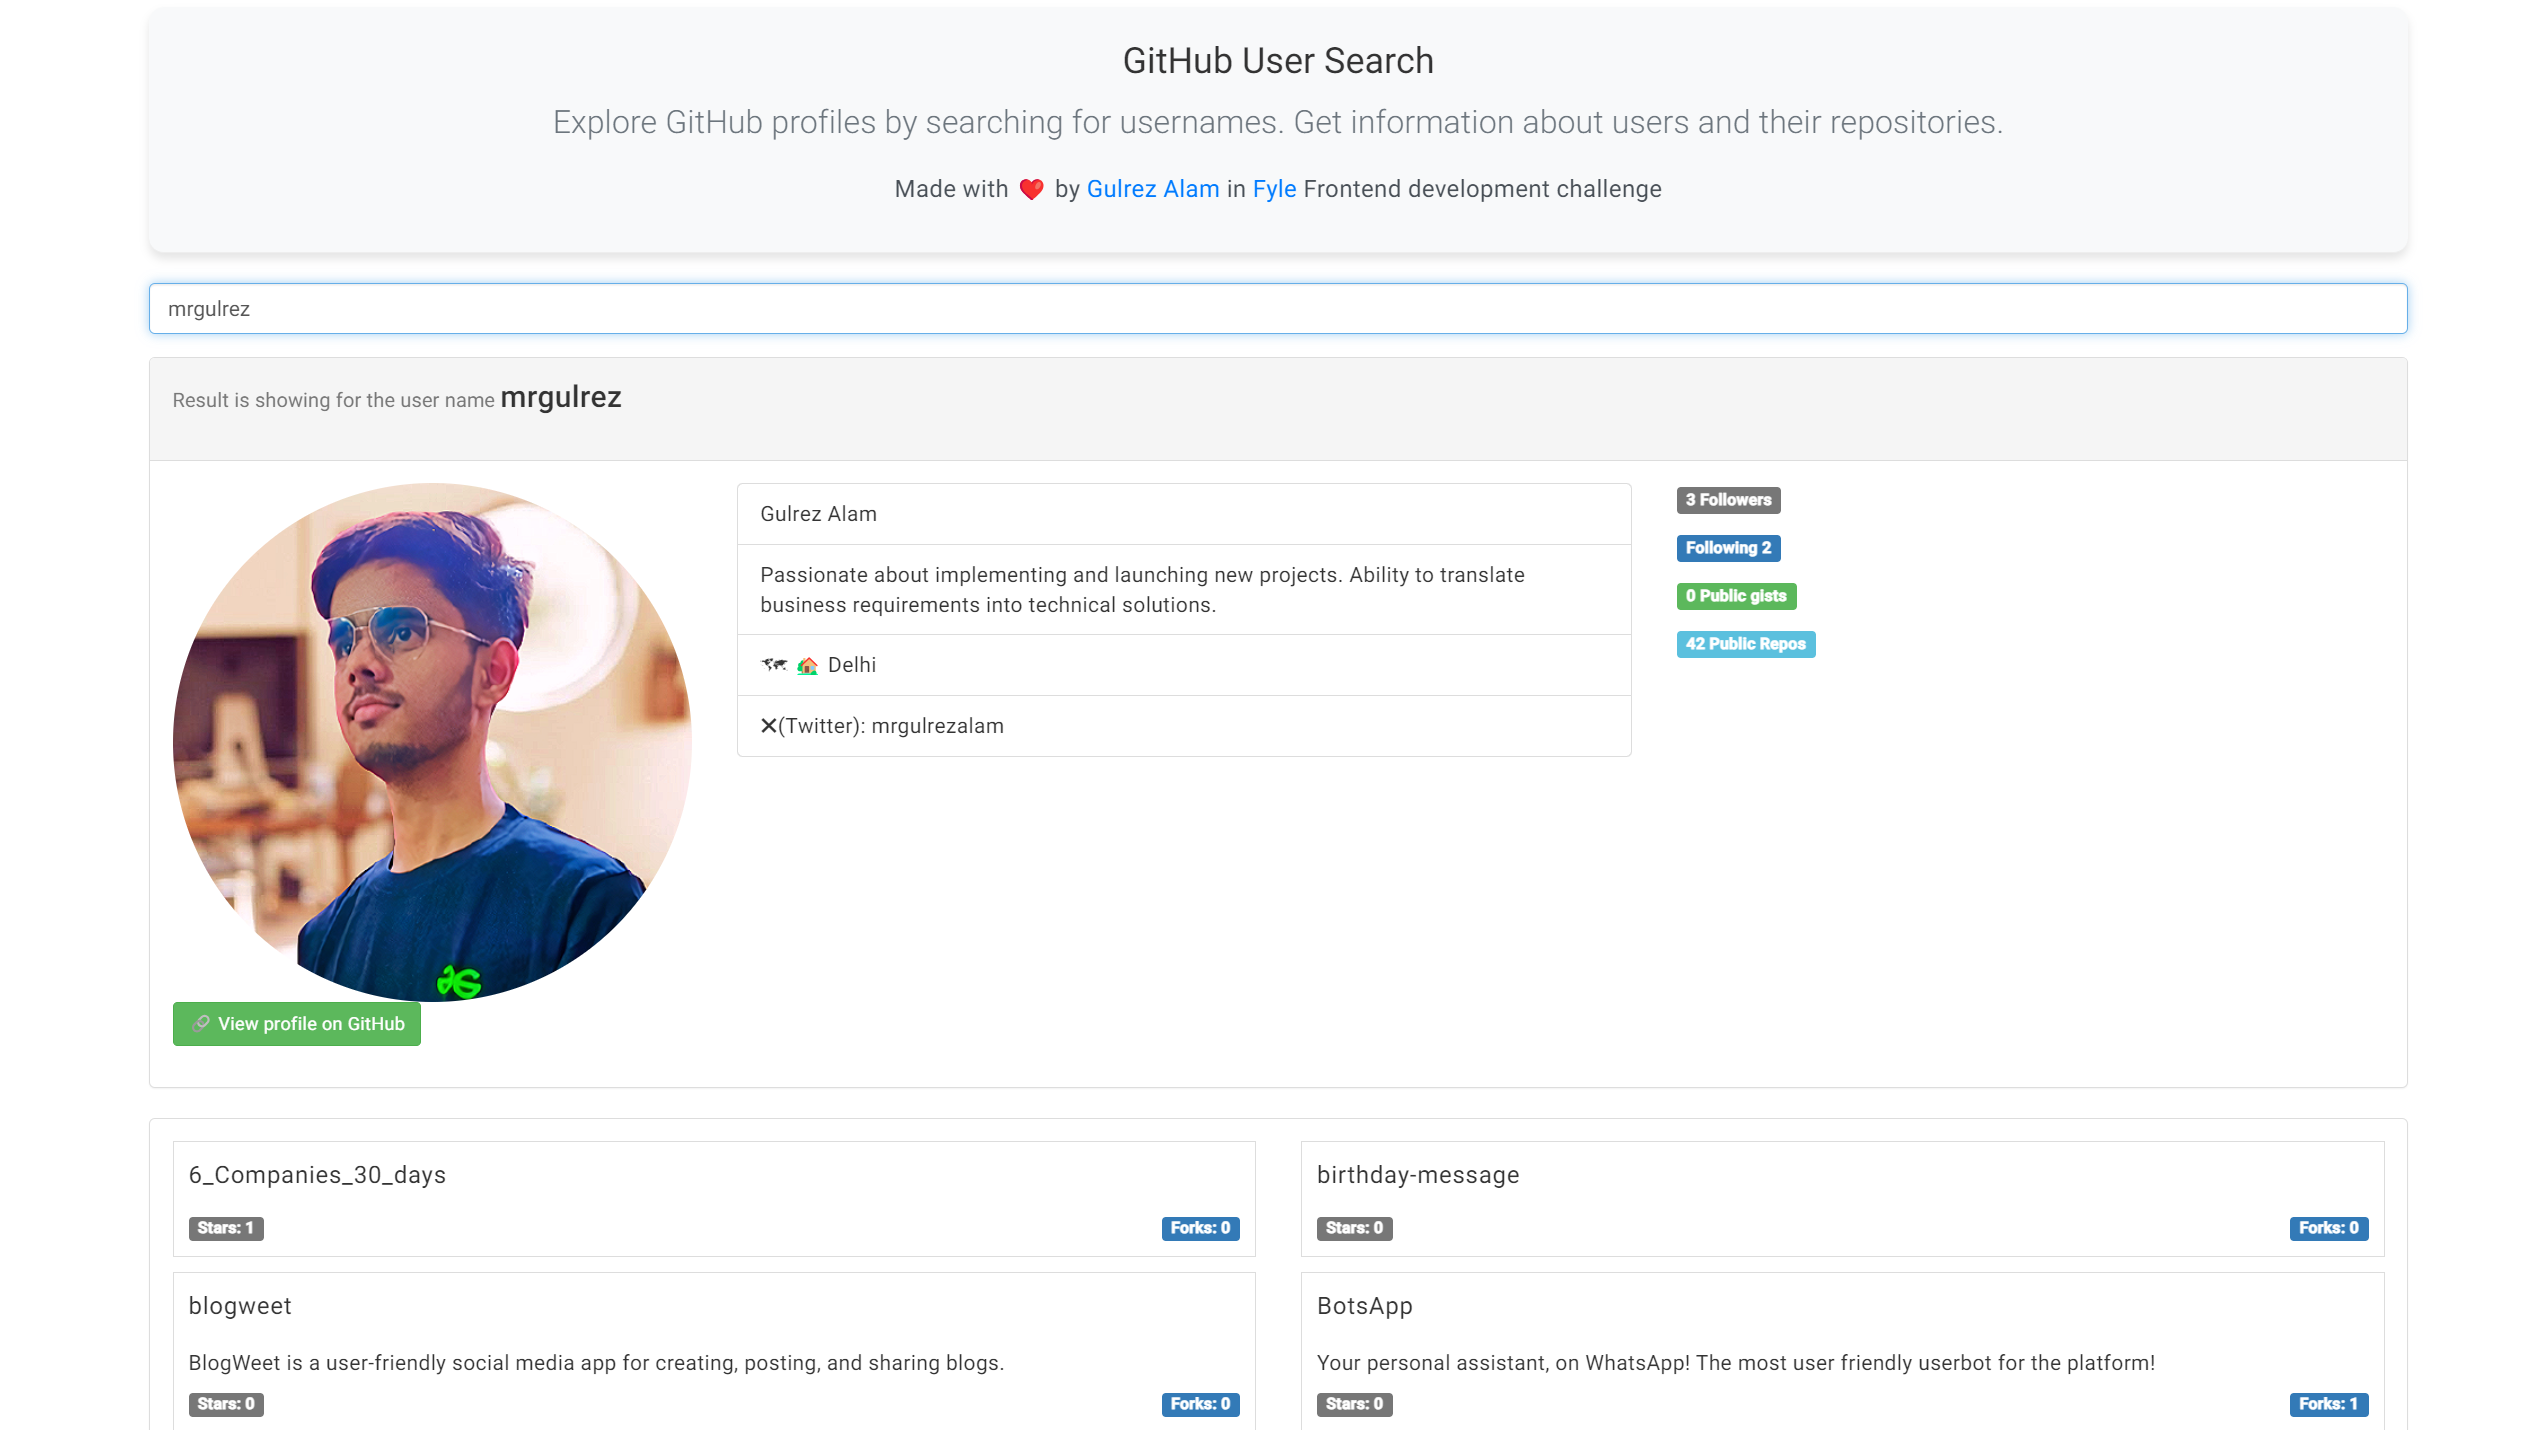This screenshot has height=1430, width=2542.
Task: Click Stars: 1 badge on 6_Companies_30_days
Action: (x=226, y=1228)
